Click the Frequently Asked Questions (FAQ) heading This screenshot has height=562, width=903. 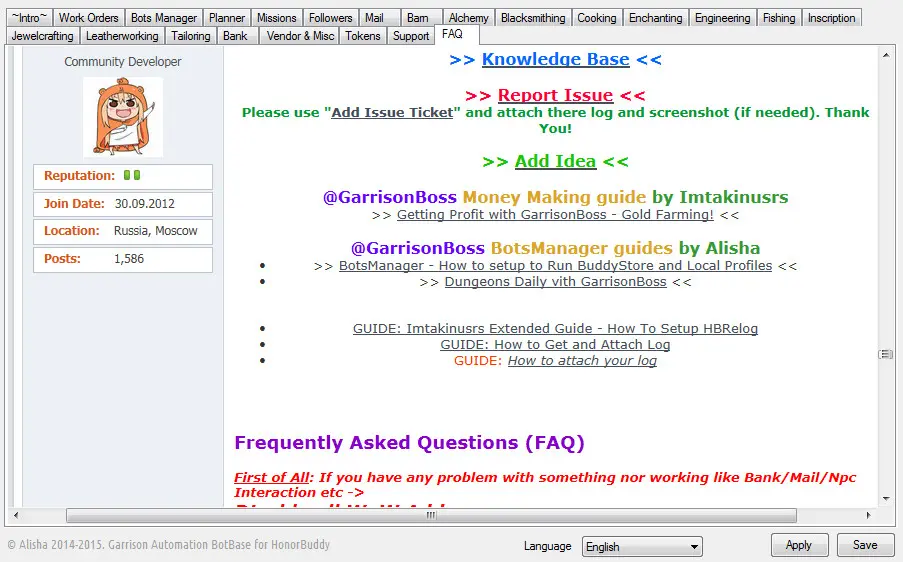point(409,443)
